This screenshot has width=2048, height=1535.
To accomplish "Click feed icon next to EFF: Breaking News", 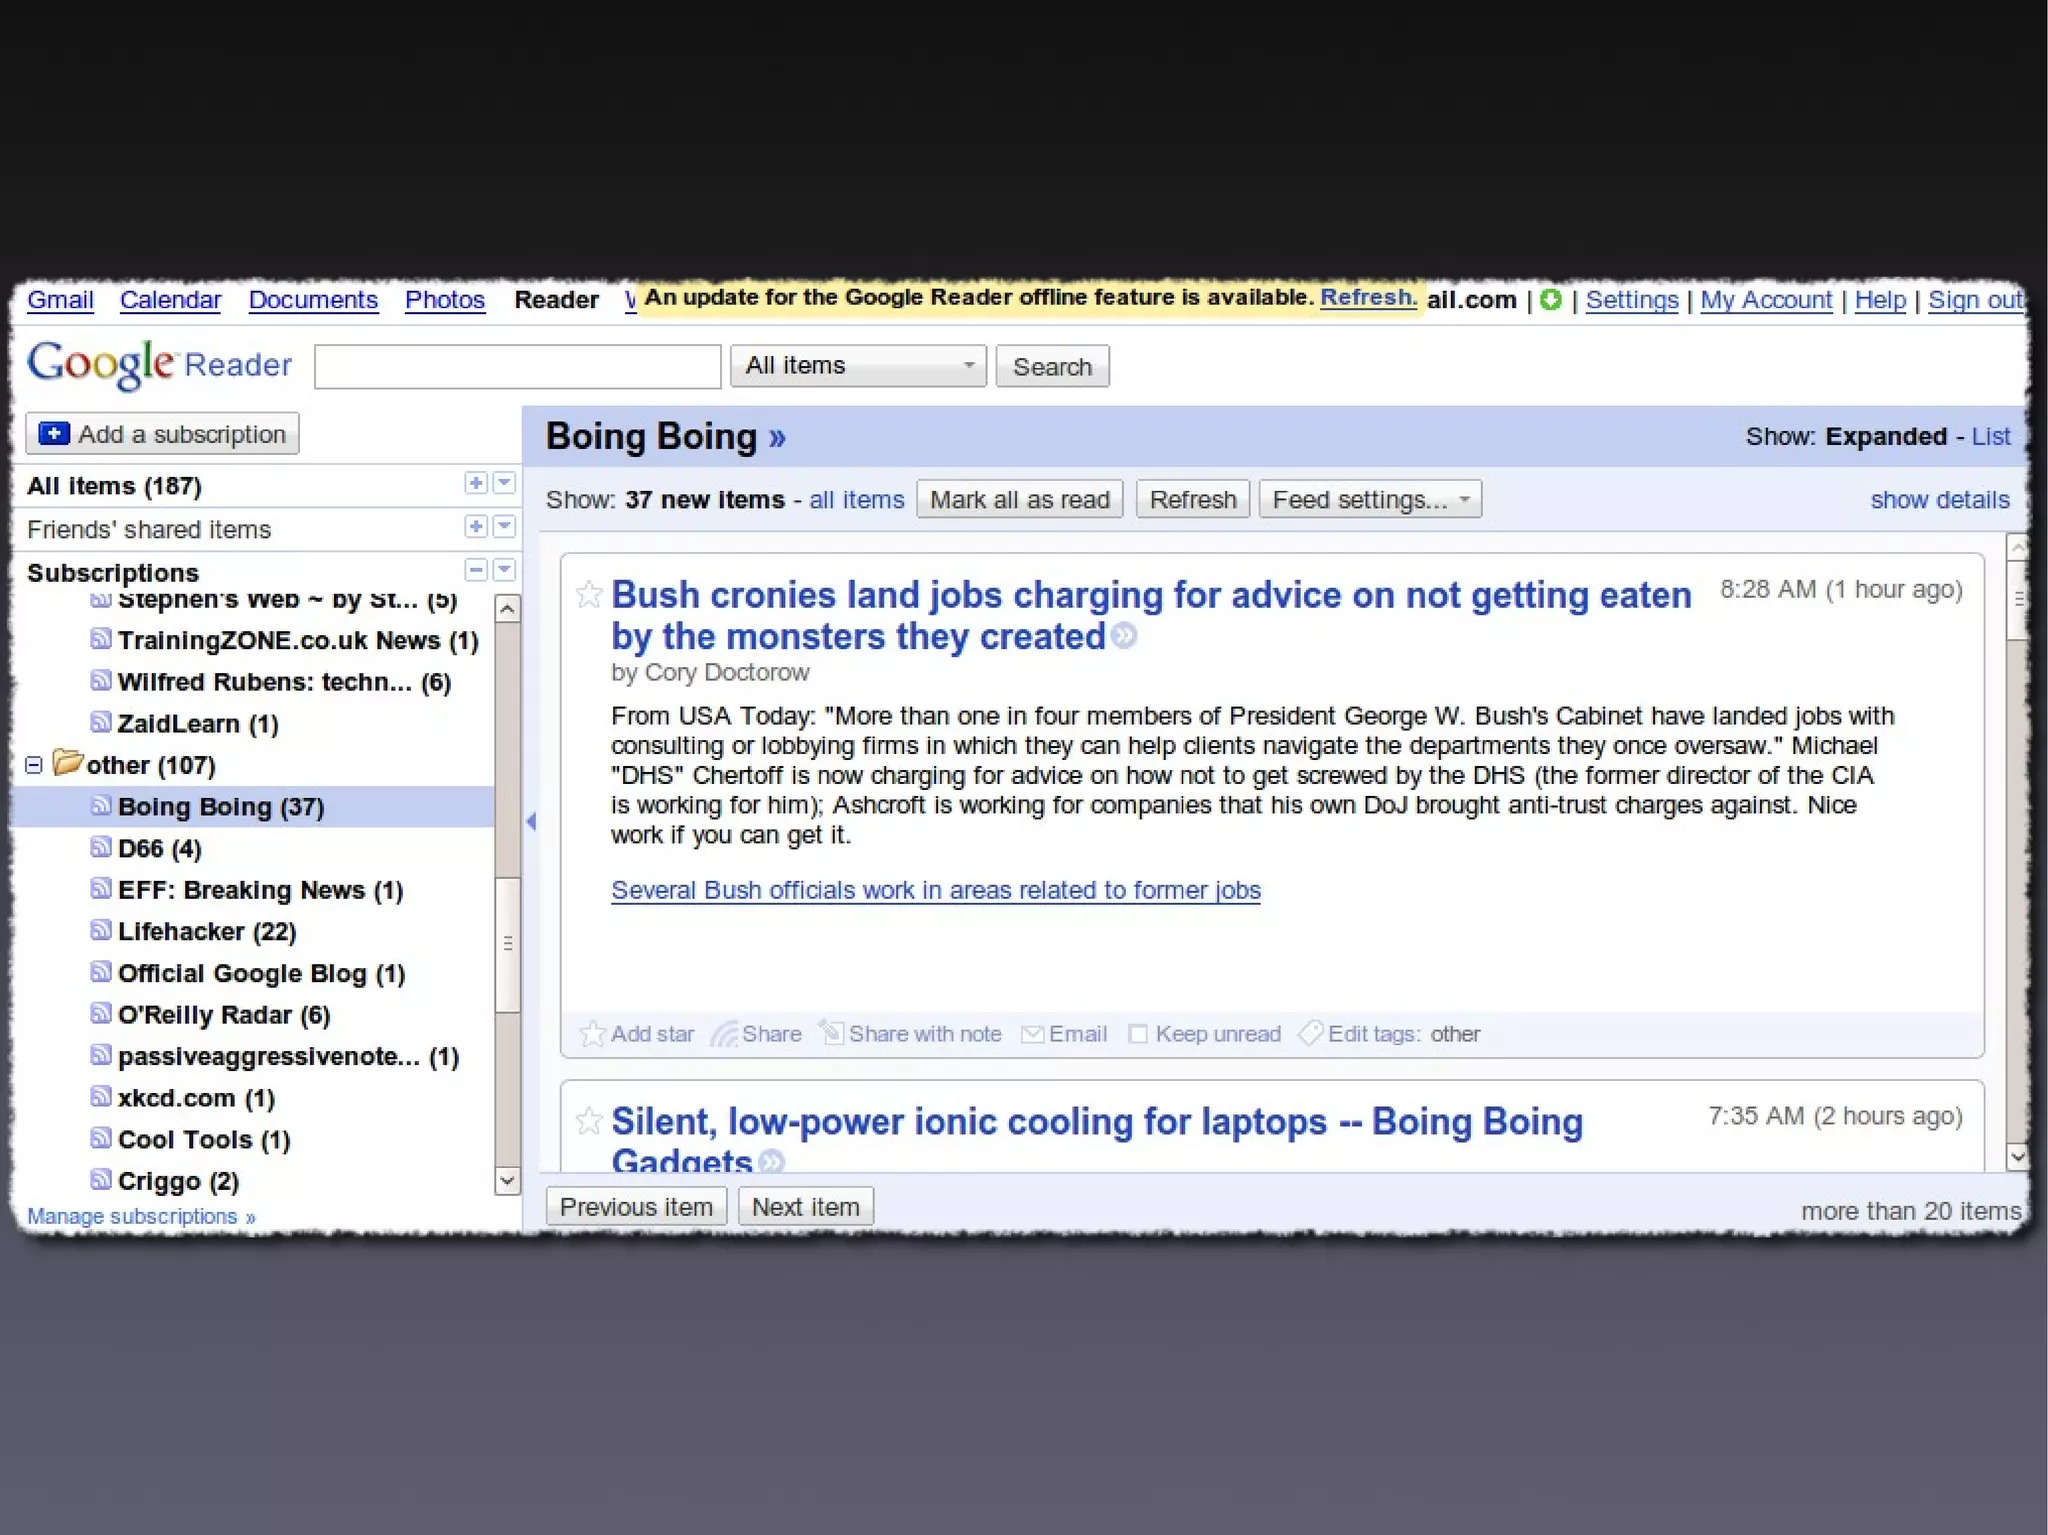I will (100, 888).
